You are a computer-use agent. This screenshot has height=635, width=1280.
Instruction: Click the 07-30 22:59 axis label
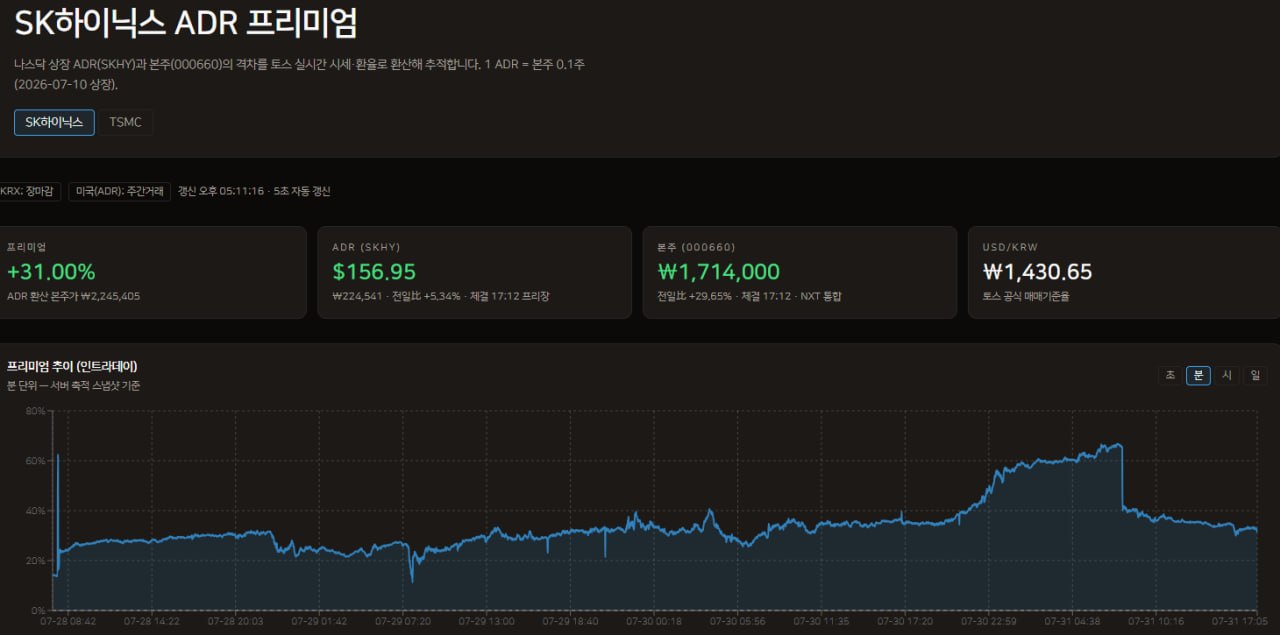click(x=989, y=621)
